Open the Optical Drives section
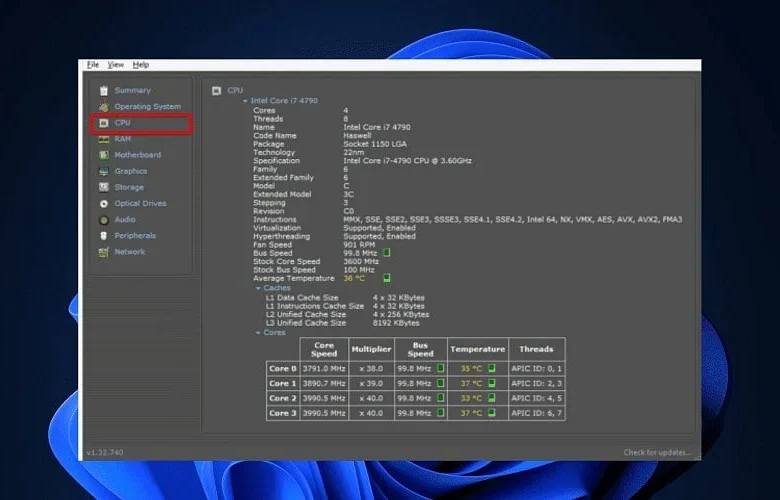780x500 pixels. tap(140, 203)
